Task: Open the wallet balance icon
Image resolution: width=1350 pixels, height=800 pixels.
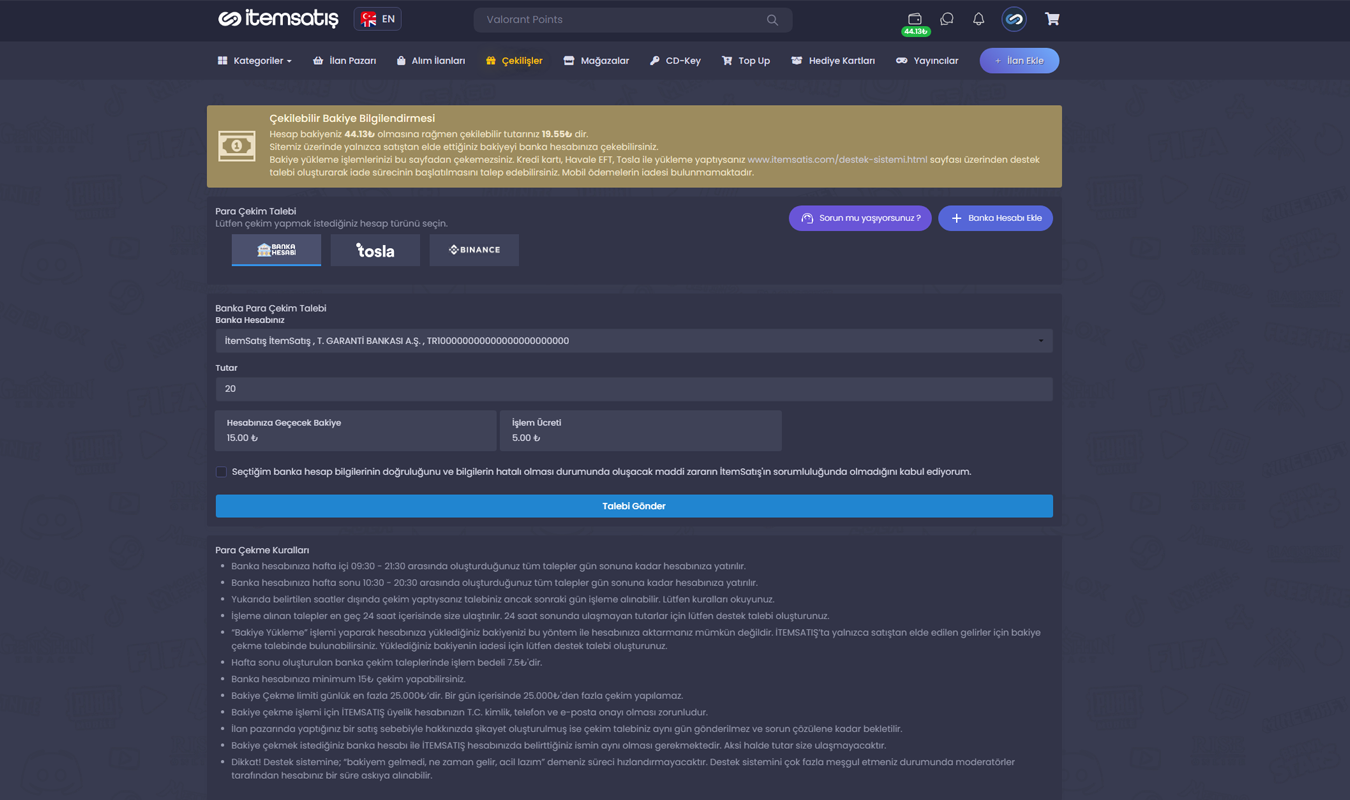Action: [x=914, y=19]
